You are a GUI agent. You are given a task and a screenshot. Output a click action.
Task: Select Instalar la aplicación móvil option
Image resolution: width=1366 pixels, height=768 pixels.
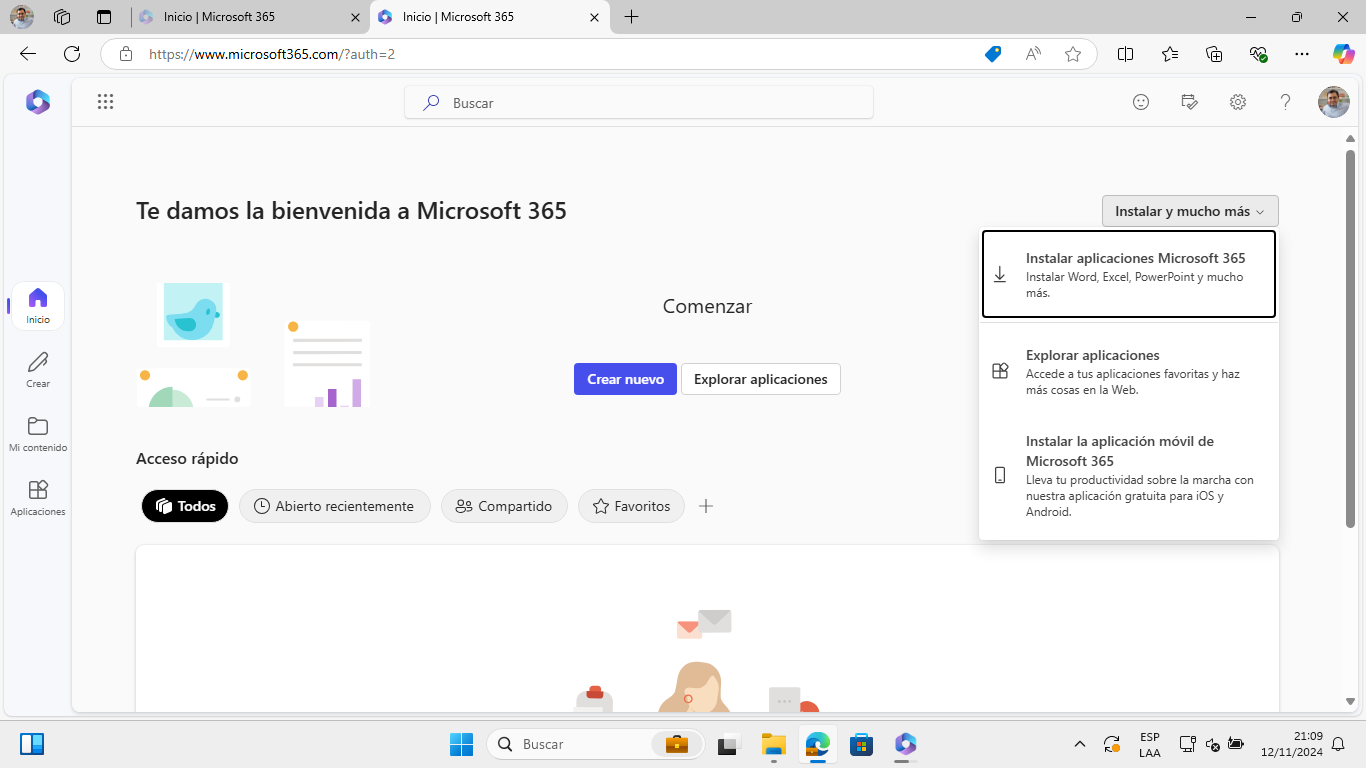(1128, 475)
